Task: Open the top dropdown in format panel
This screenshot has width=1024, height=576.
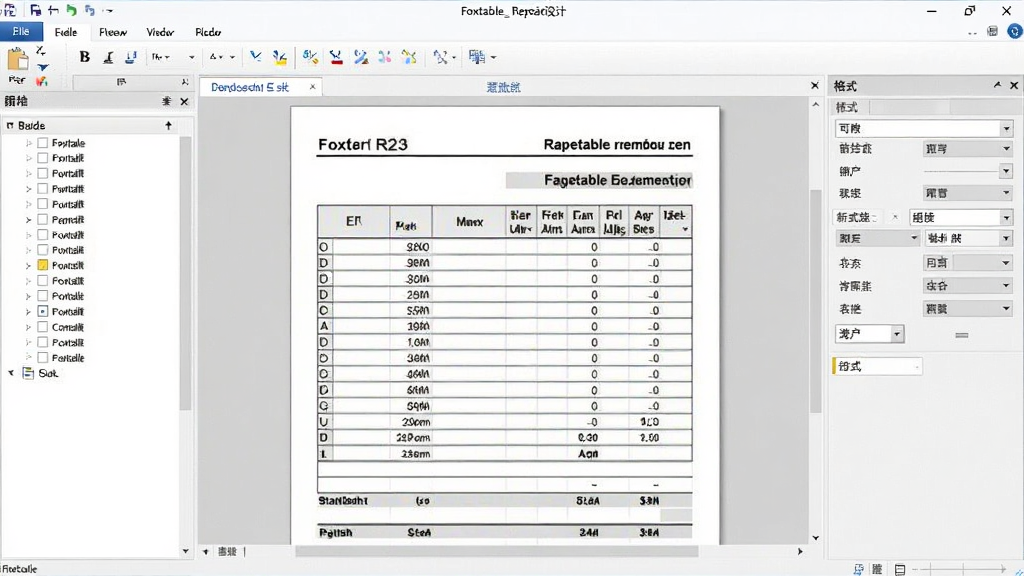Action: click(1006, 129)
